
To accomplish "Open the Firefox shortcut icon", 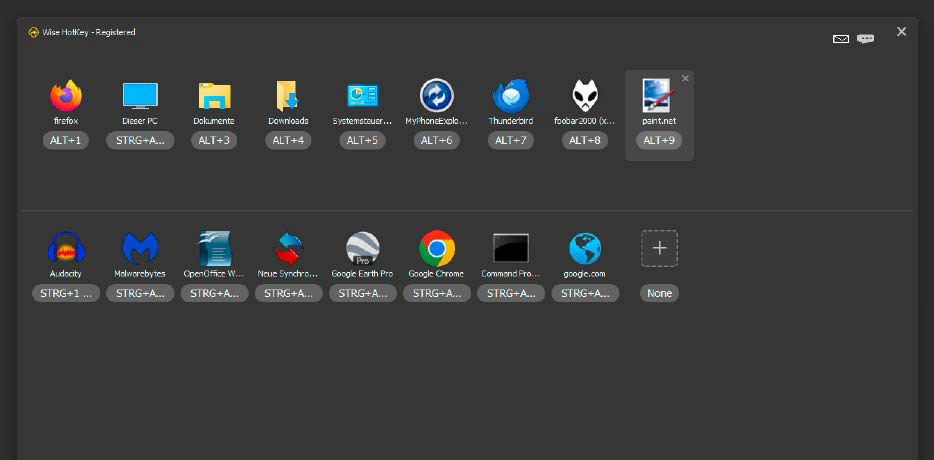I will point(66,96).
